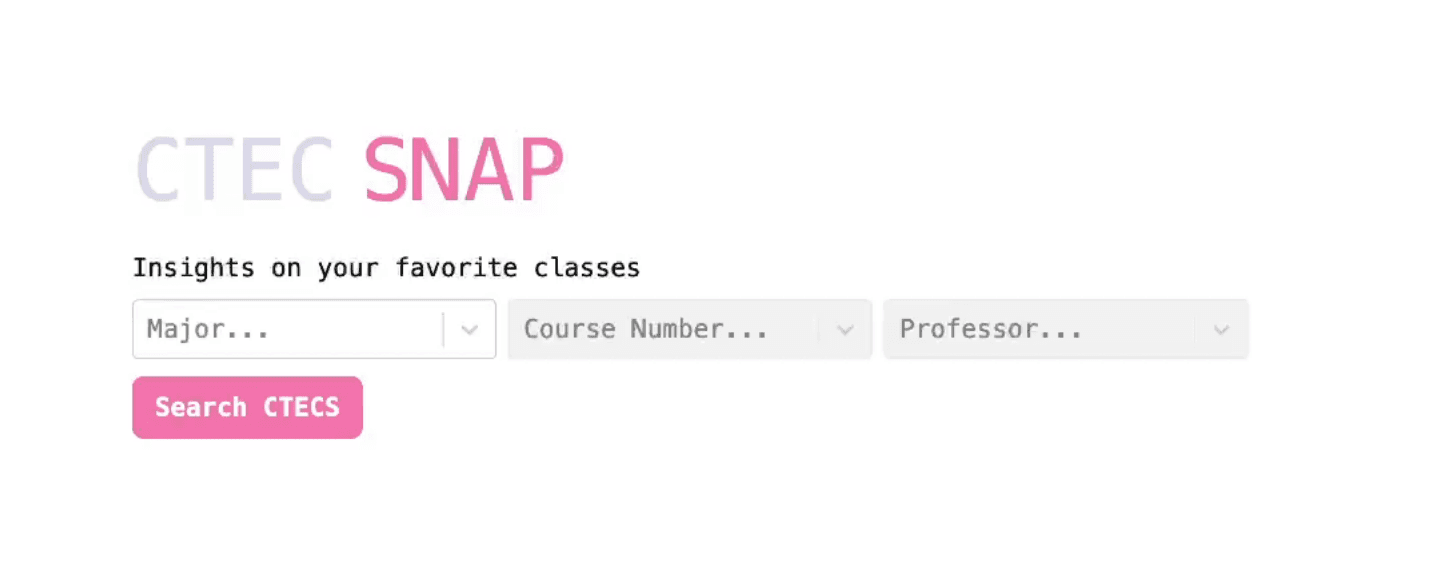
Task: Click the word "CTECS" on the pink button
Action: [x=301, y=407]
